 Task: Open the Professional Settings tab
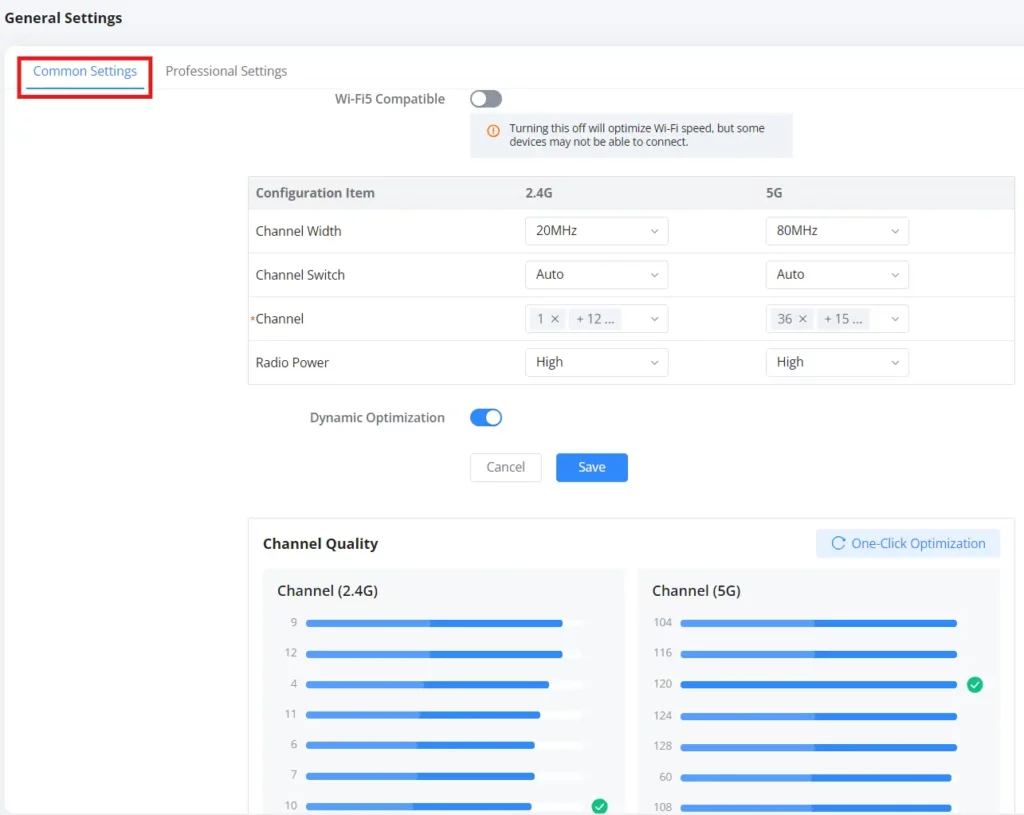[226, 71]
